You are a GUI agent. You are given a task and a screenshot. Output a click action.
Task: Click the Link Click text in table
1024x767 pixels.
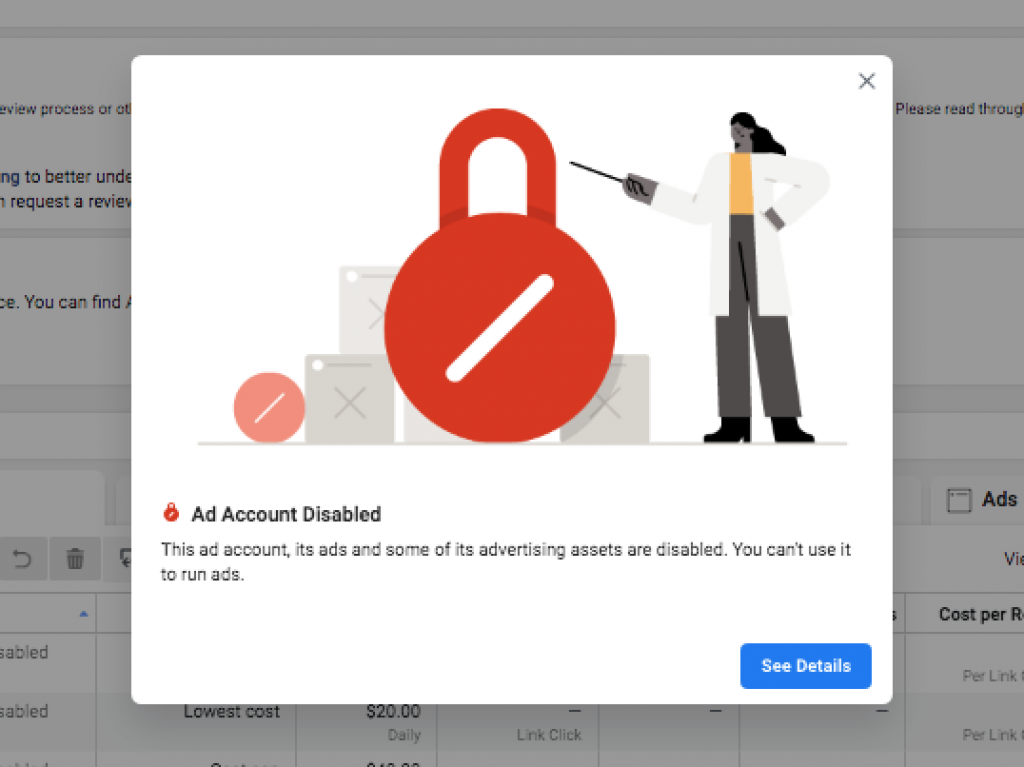coord(549,735)
